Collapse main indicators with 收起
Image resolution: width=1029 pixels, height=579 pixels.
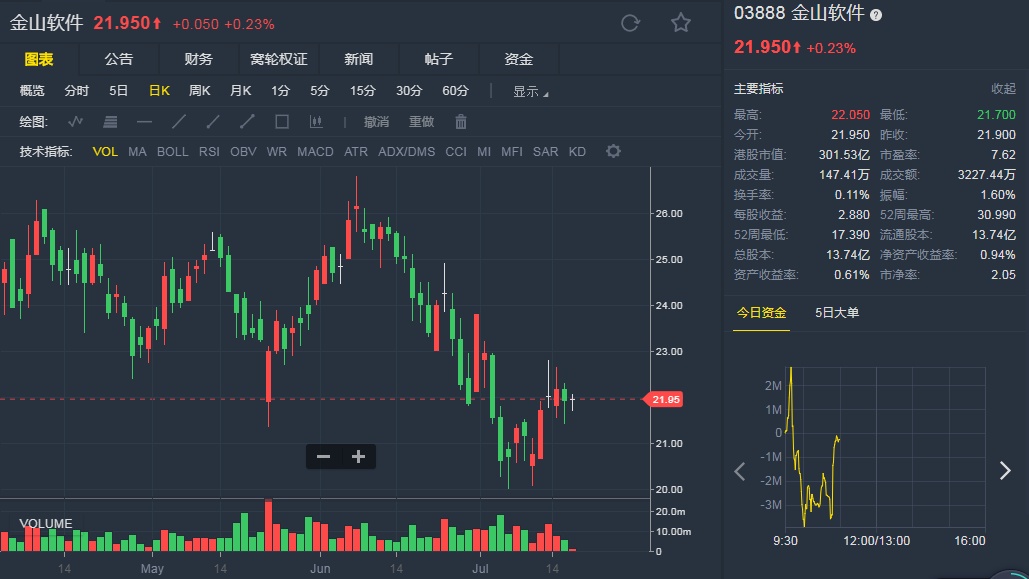(x=1003, y=89)
